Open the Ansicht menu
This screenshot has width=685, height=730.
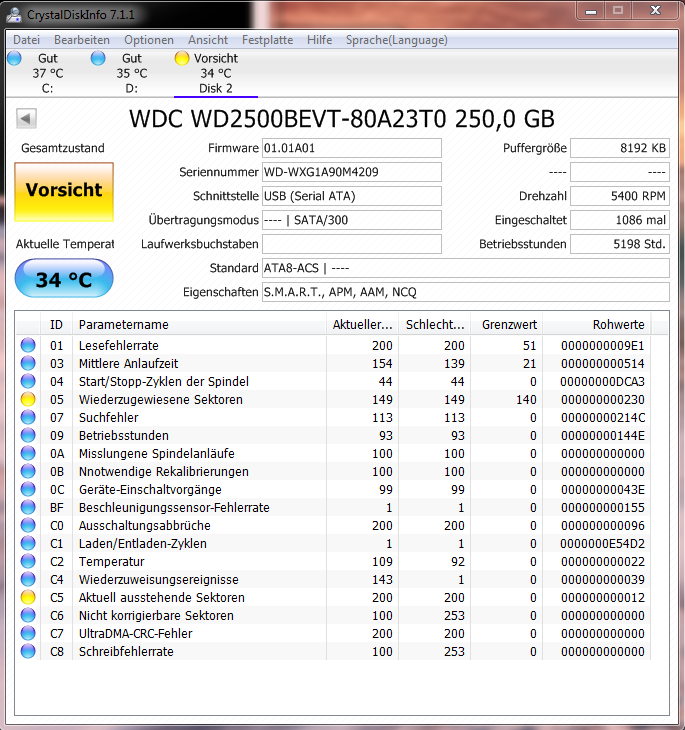[208, 40]
